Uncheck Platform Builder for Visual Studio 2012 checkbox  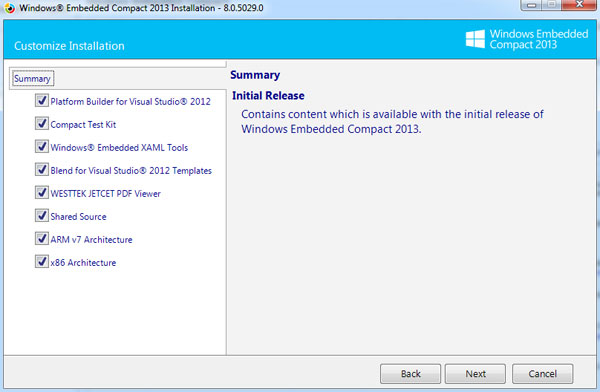42,101
